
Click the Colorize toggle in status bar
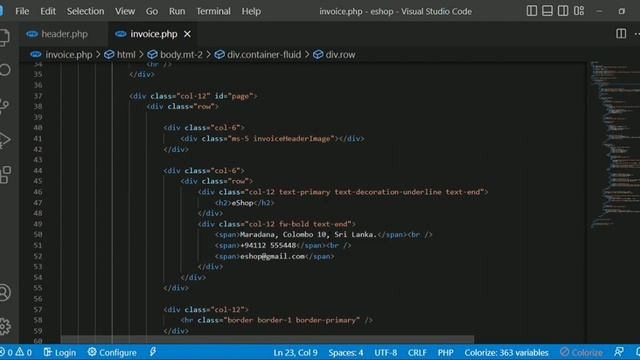click(x=581, y=352)
